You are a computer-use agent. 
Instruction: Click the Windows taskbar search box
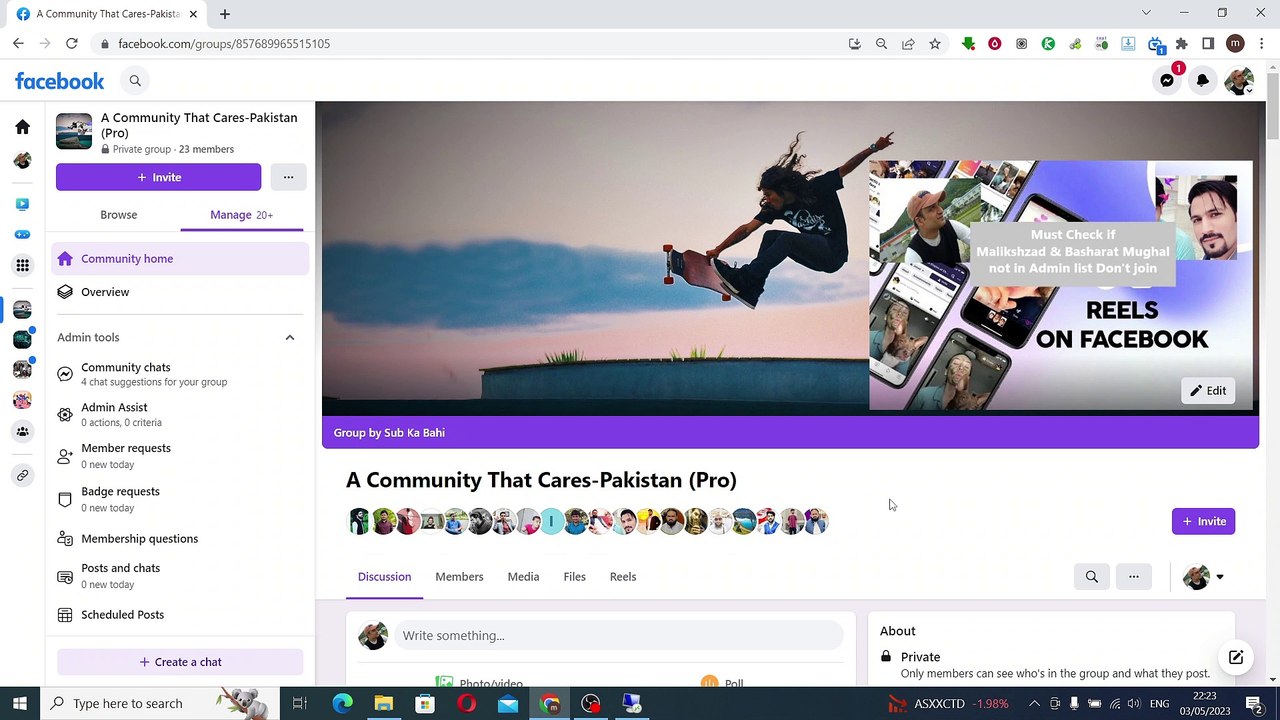tap(159, 704)
